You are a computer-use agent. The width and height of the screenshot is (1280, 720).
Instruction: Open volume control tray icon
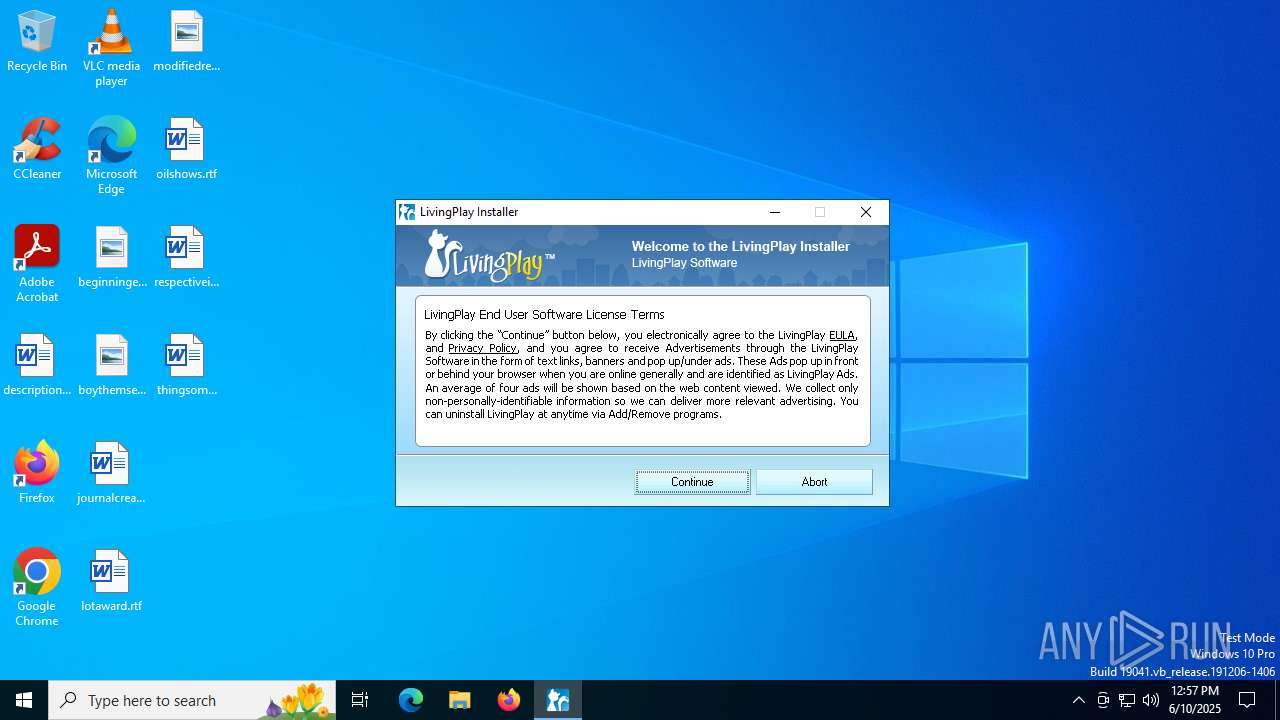(1151, 700)
